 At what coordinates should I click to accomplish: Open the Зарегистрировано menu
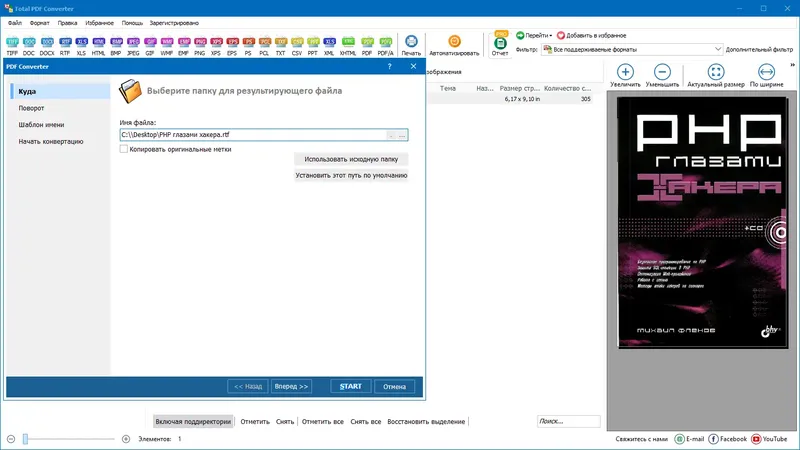[x=174, y=23]
